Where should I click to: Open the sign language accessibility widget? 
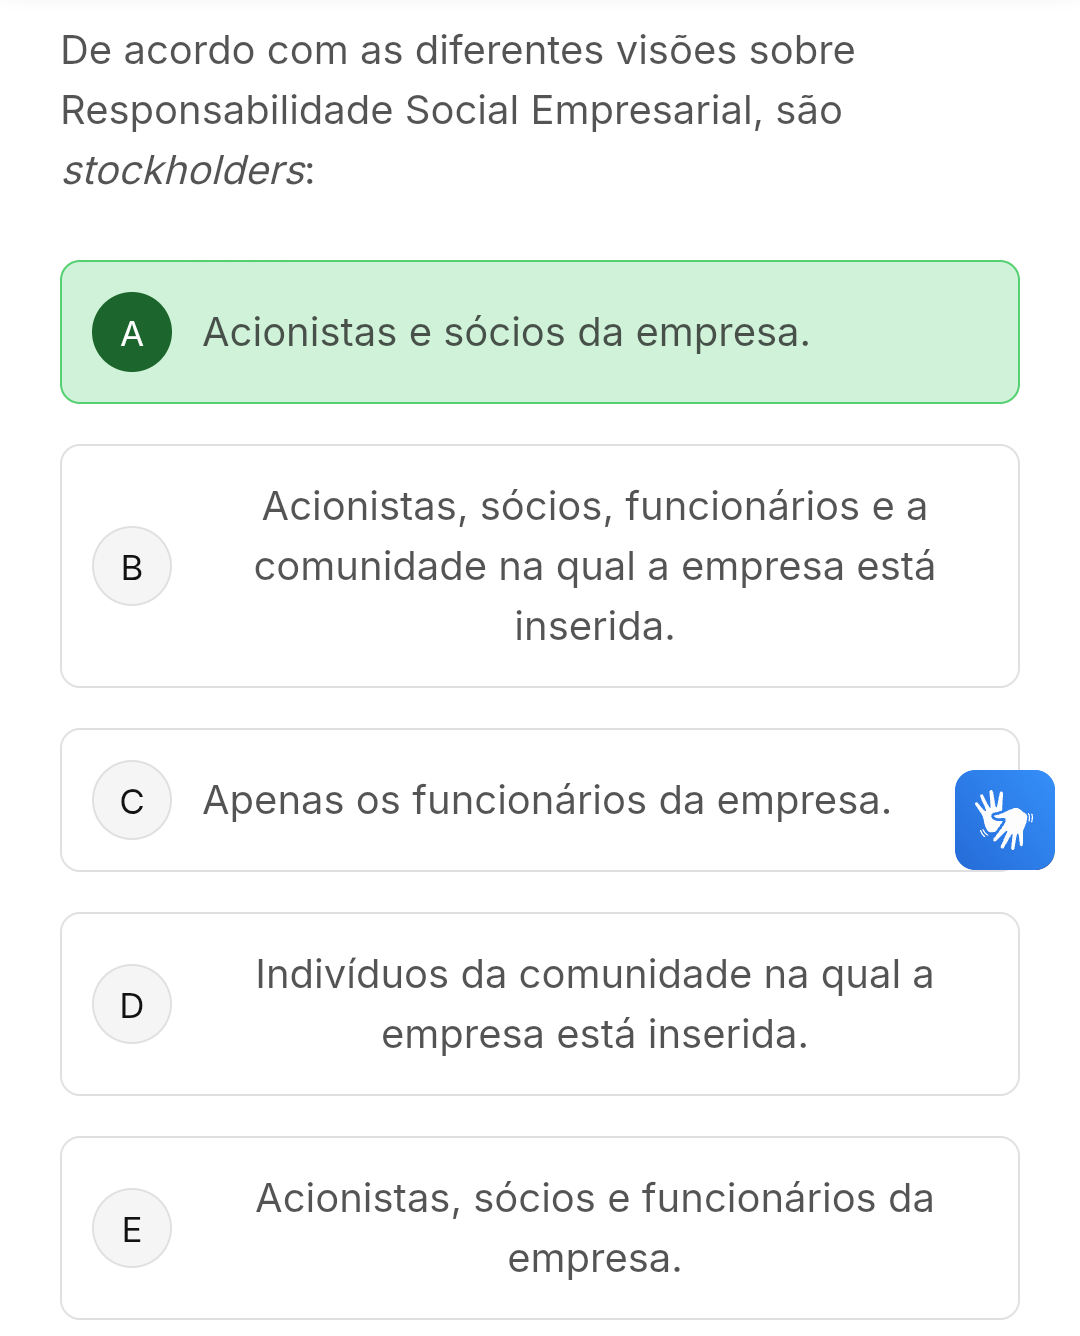1004,820
